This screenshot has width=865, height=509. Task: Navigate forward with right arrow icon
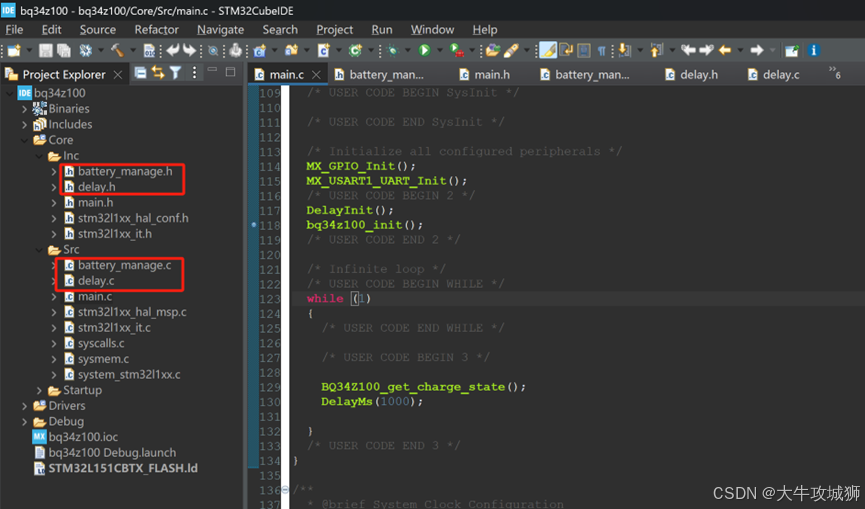[757, 51]
